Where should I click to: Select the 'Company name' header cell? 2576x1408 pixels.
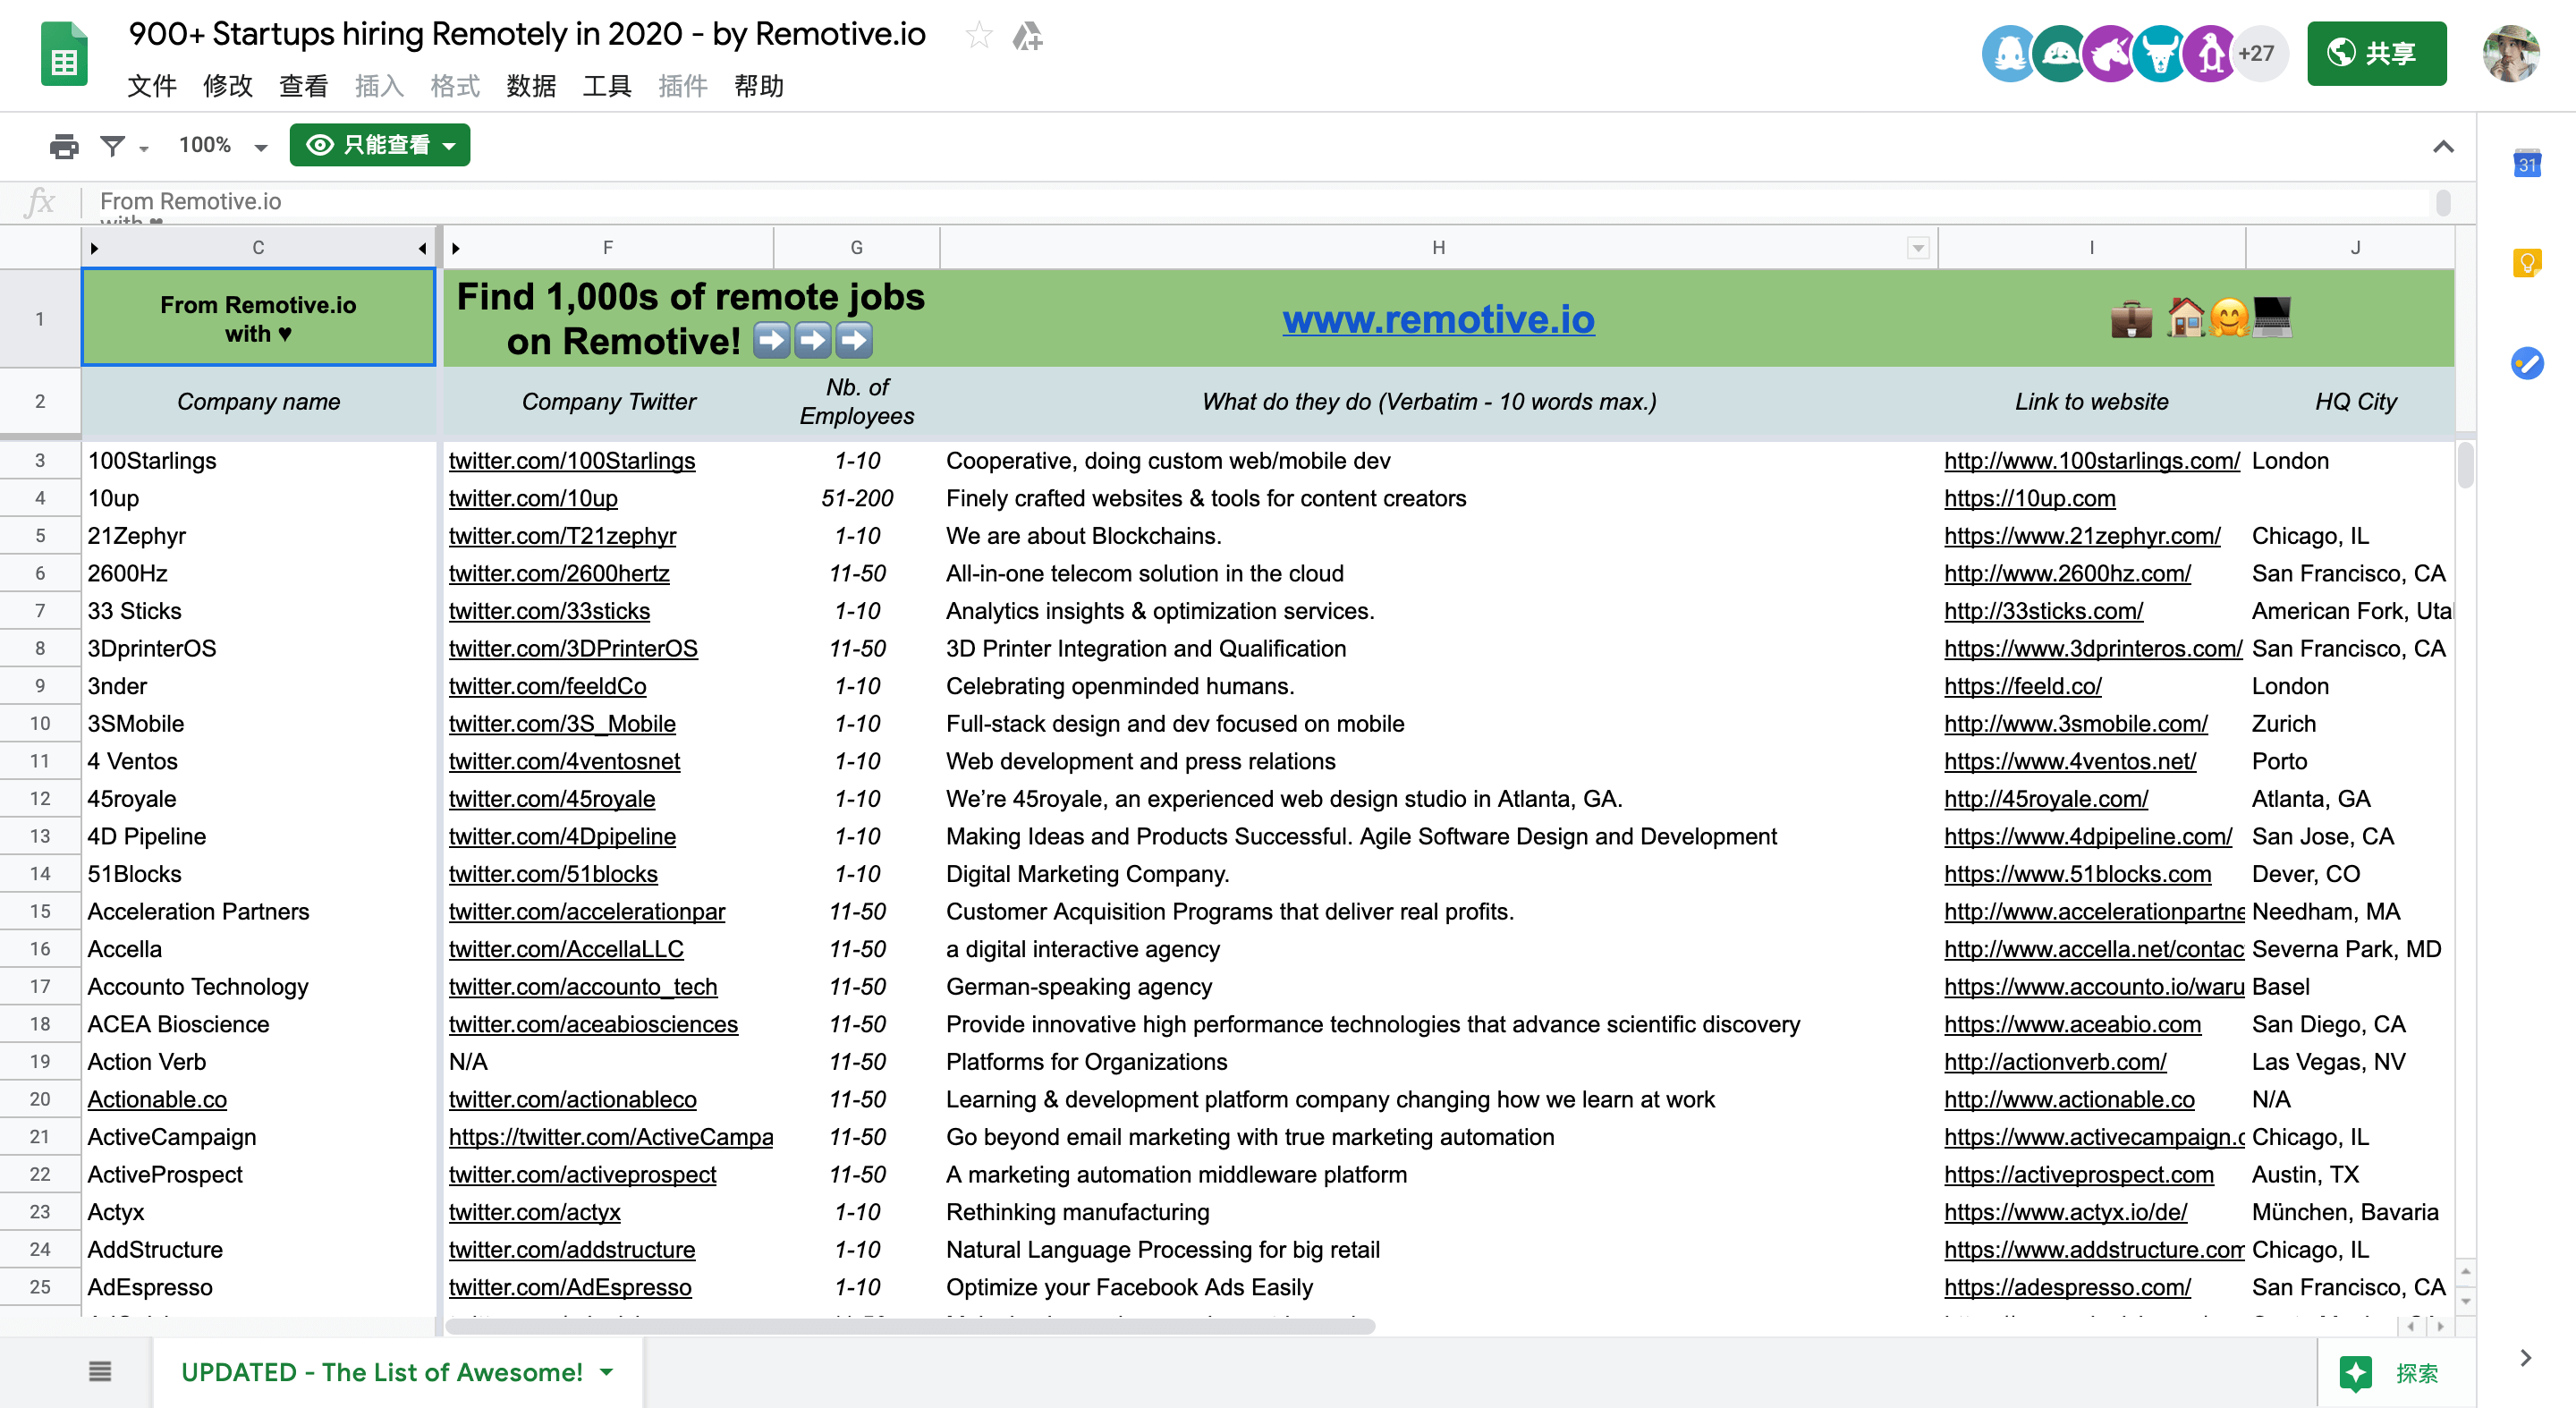258,402
